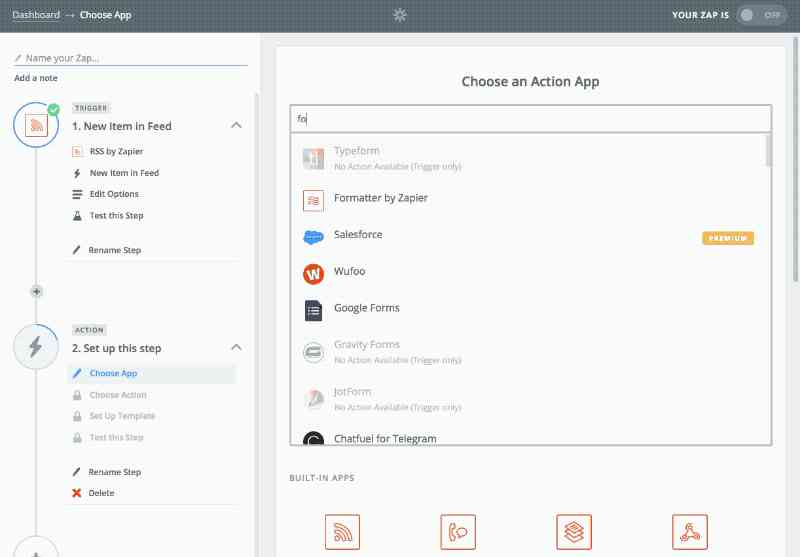Image resolution: width=800 pixels, height=557 pixels.
Task: Click the action step lightning bolt circle
Action: (36, 347)
